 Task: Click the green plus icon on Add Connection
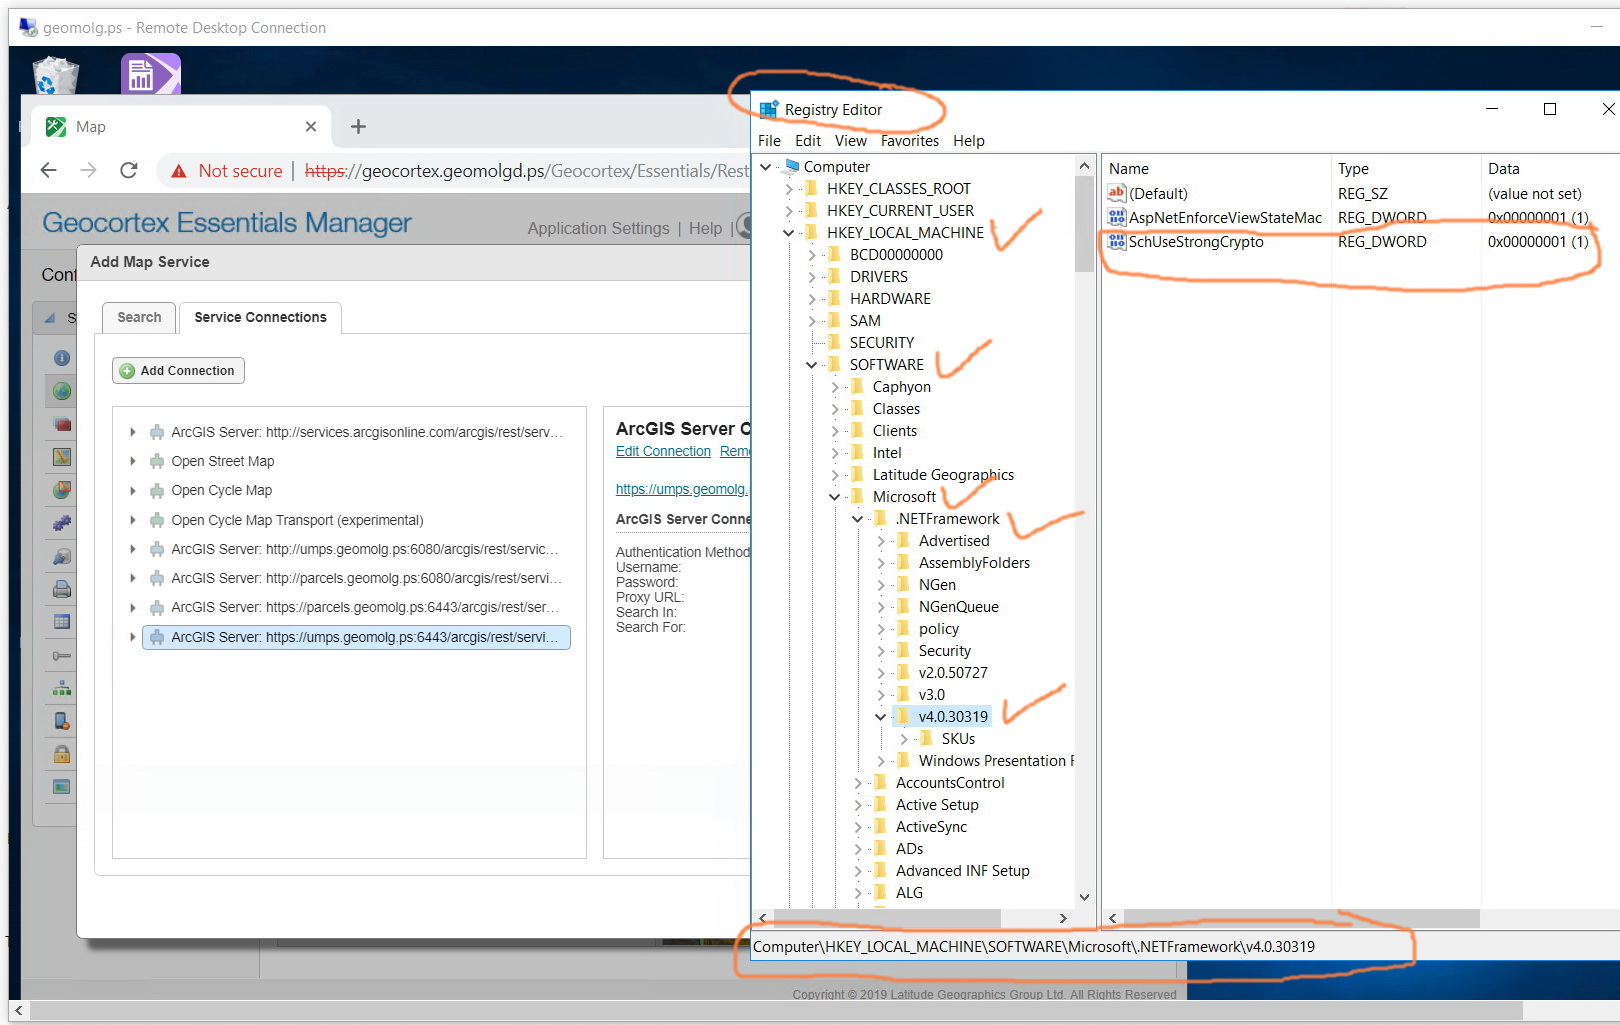(127, 371)
